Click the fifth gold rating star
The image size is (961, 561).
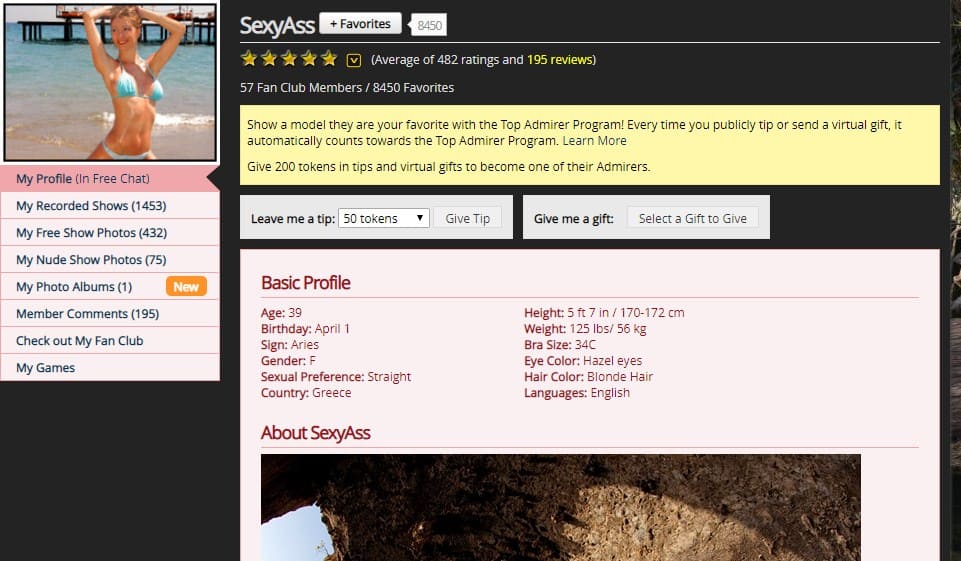(x=329, y=59)
